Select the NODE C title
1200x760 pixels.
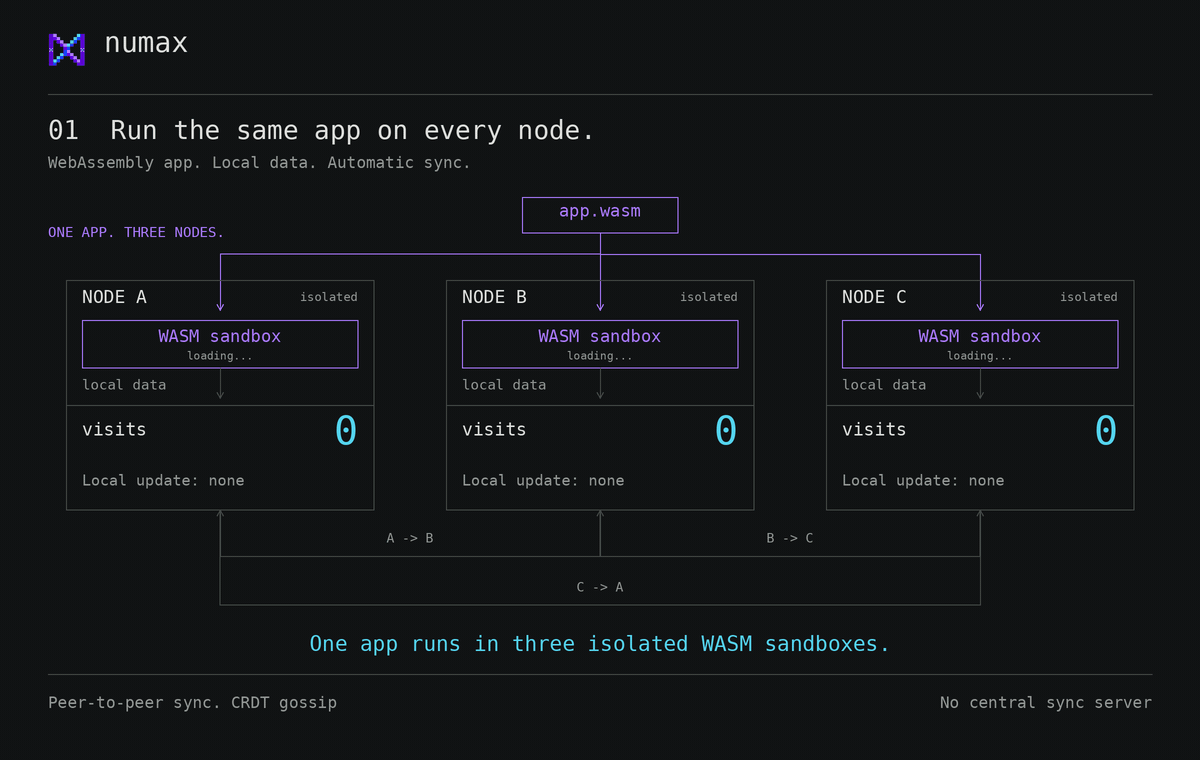(x=874, y=297)
